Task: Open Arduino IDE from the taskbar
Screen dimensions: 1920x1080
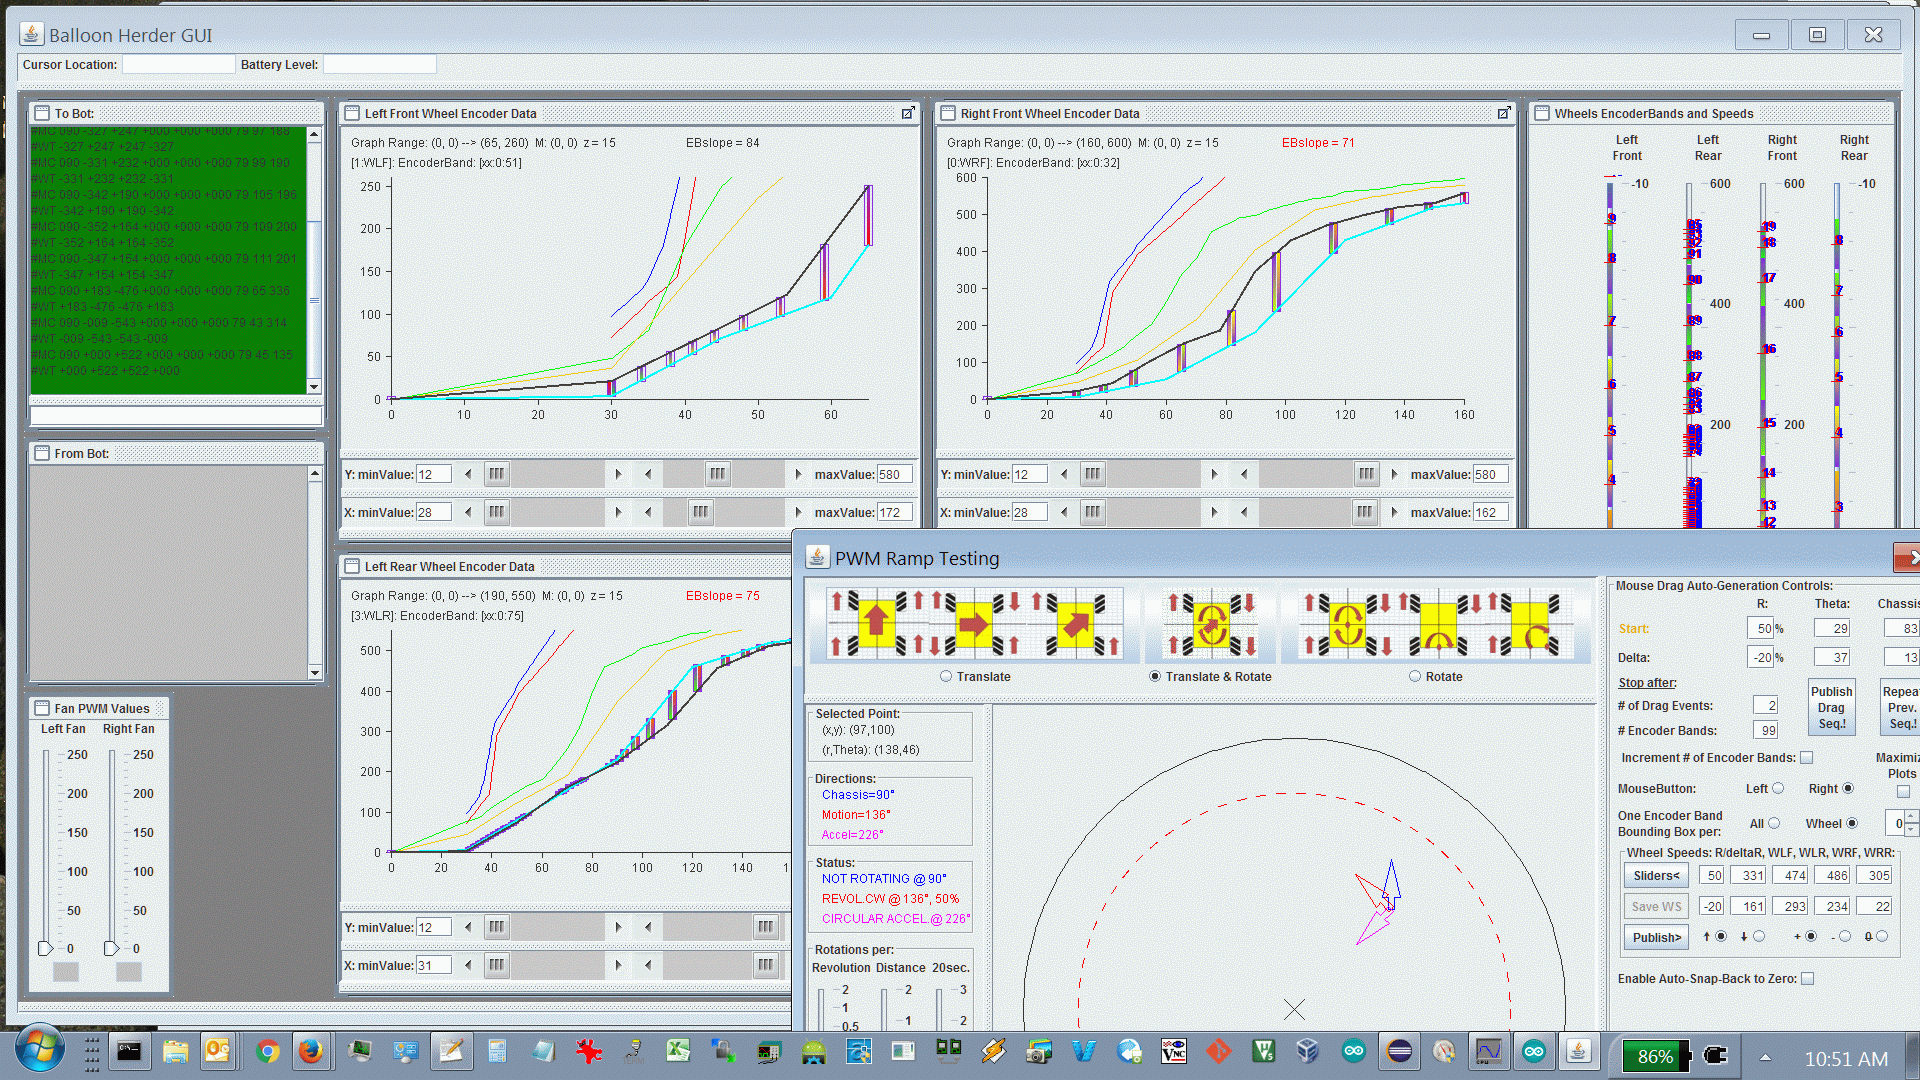Action: point(1353,1051)
